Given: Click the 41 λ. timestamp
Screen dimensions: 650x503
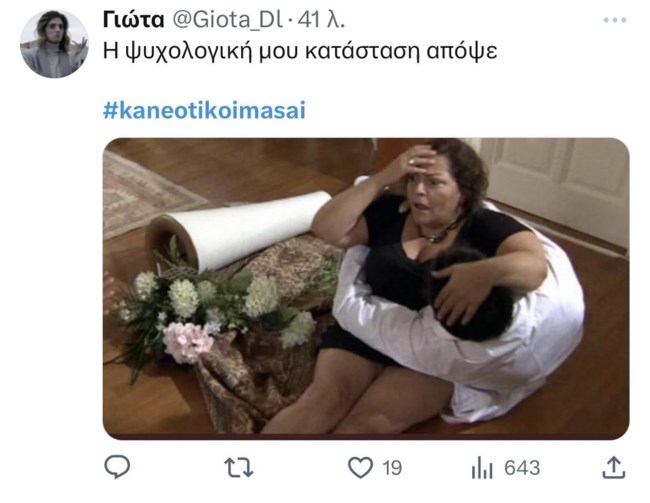Looking at the screenshot, I should [x=321, y=20].
